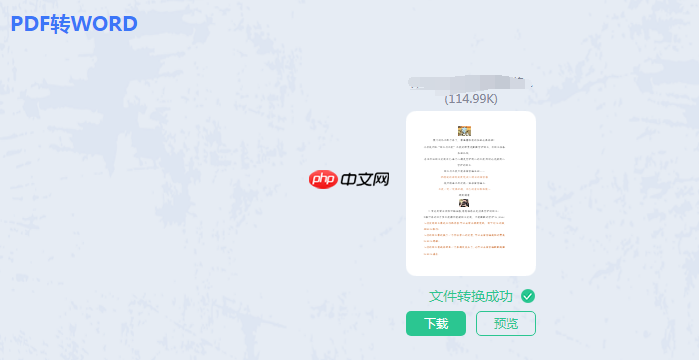Click the 文件转换成功 status text
The width and height of the screenshot is (699, 360).
471,296
